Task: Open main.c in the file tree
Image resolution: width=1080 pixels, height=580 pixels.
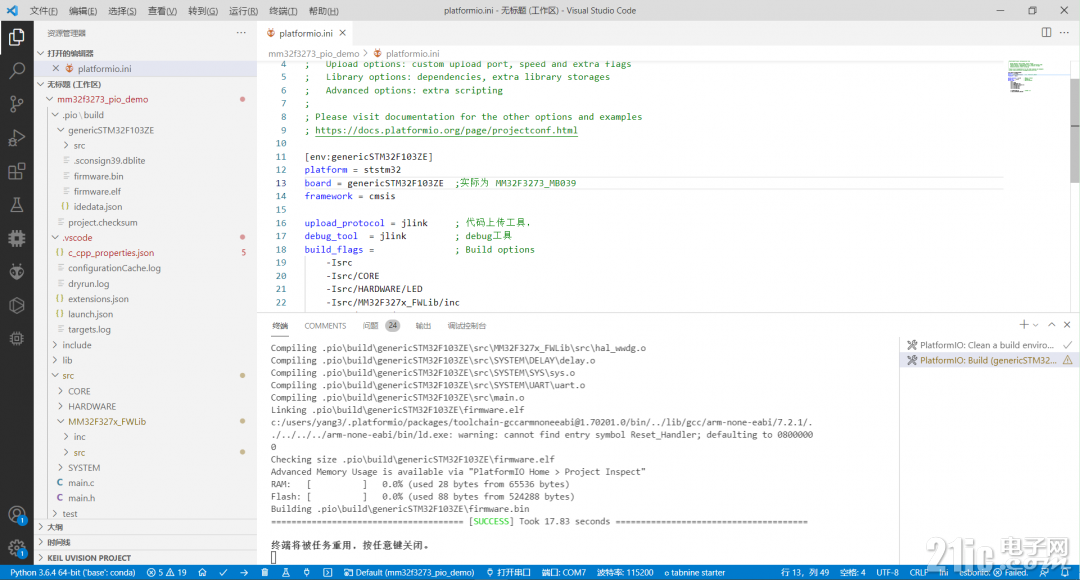Action: (81, 483)
